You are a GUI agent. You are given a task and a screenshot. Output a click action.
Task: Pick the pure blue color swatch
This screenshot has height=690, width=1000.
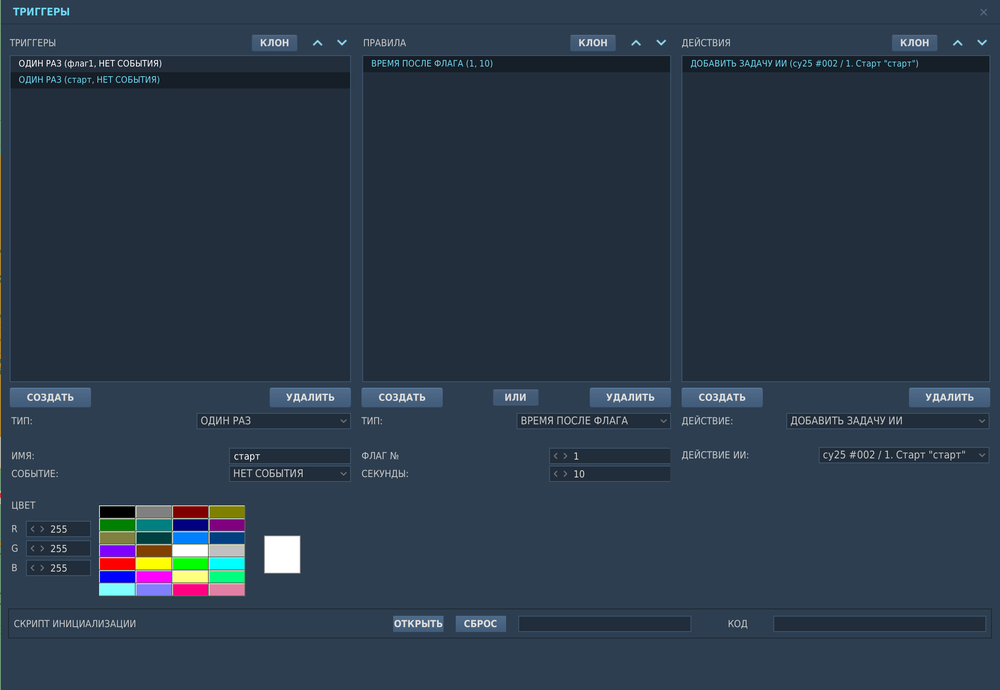pos(117,576)
